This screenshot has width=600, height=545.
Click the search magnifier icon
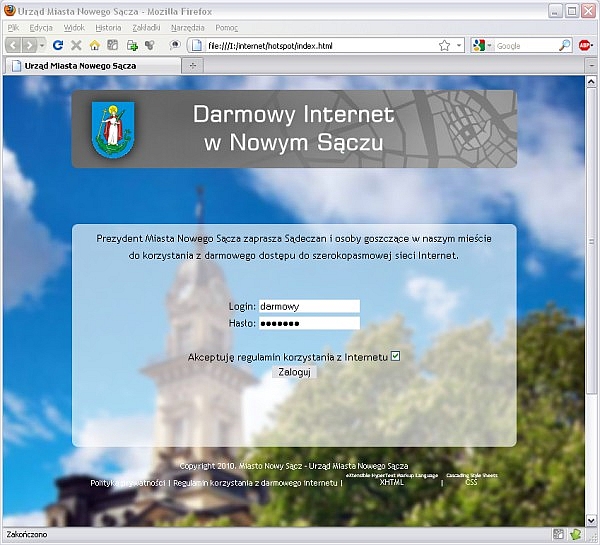(x=565, y=46)
